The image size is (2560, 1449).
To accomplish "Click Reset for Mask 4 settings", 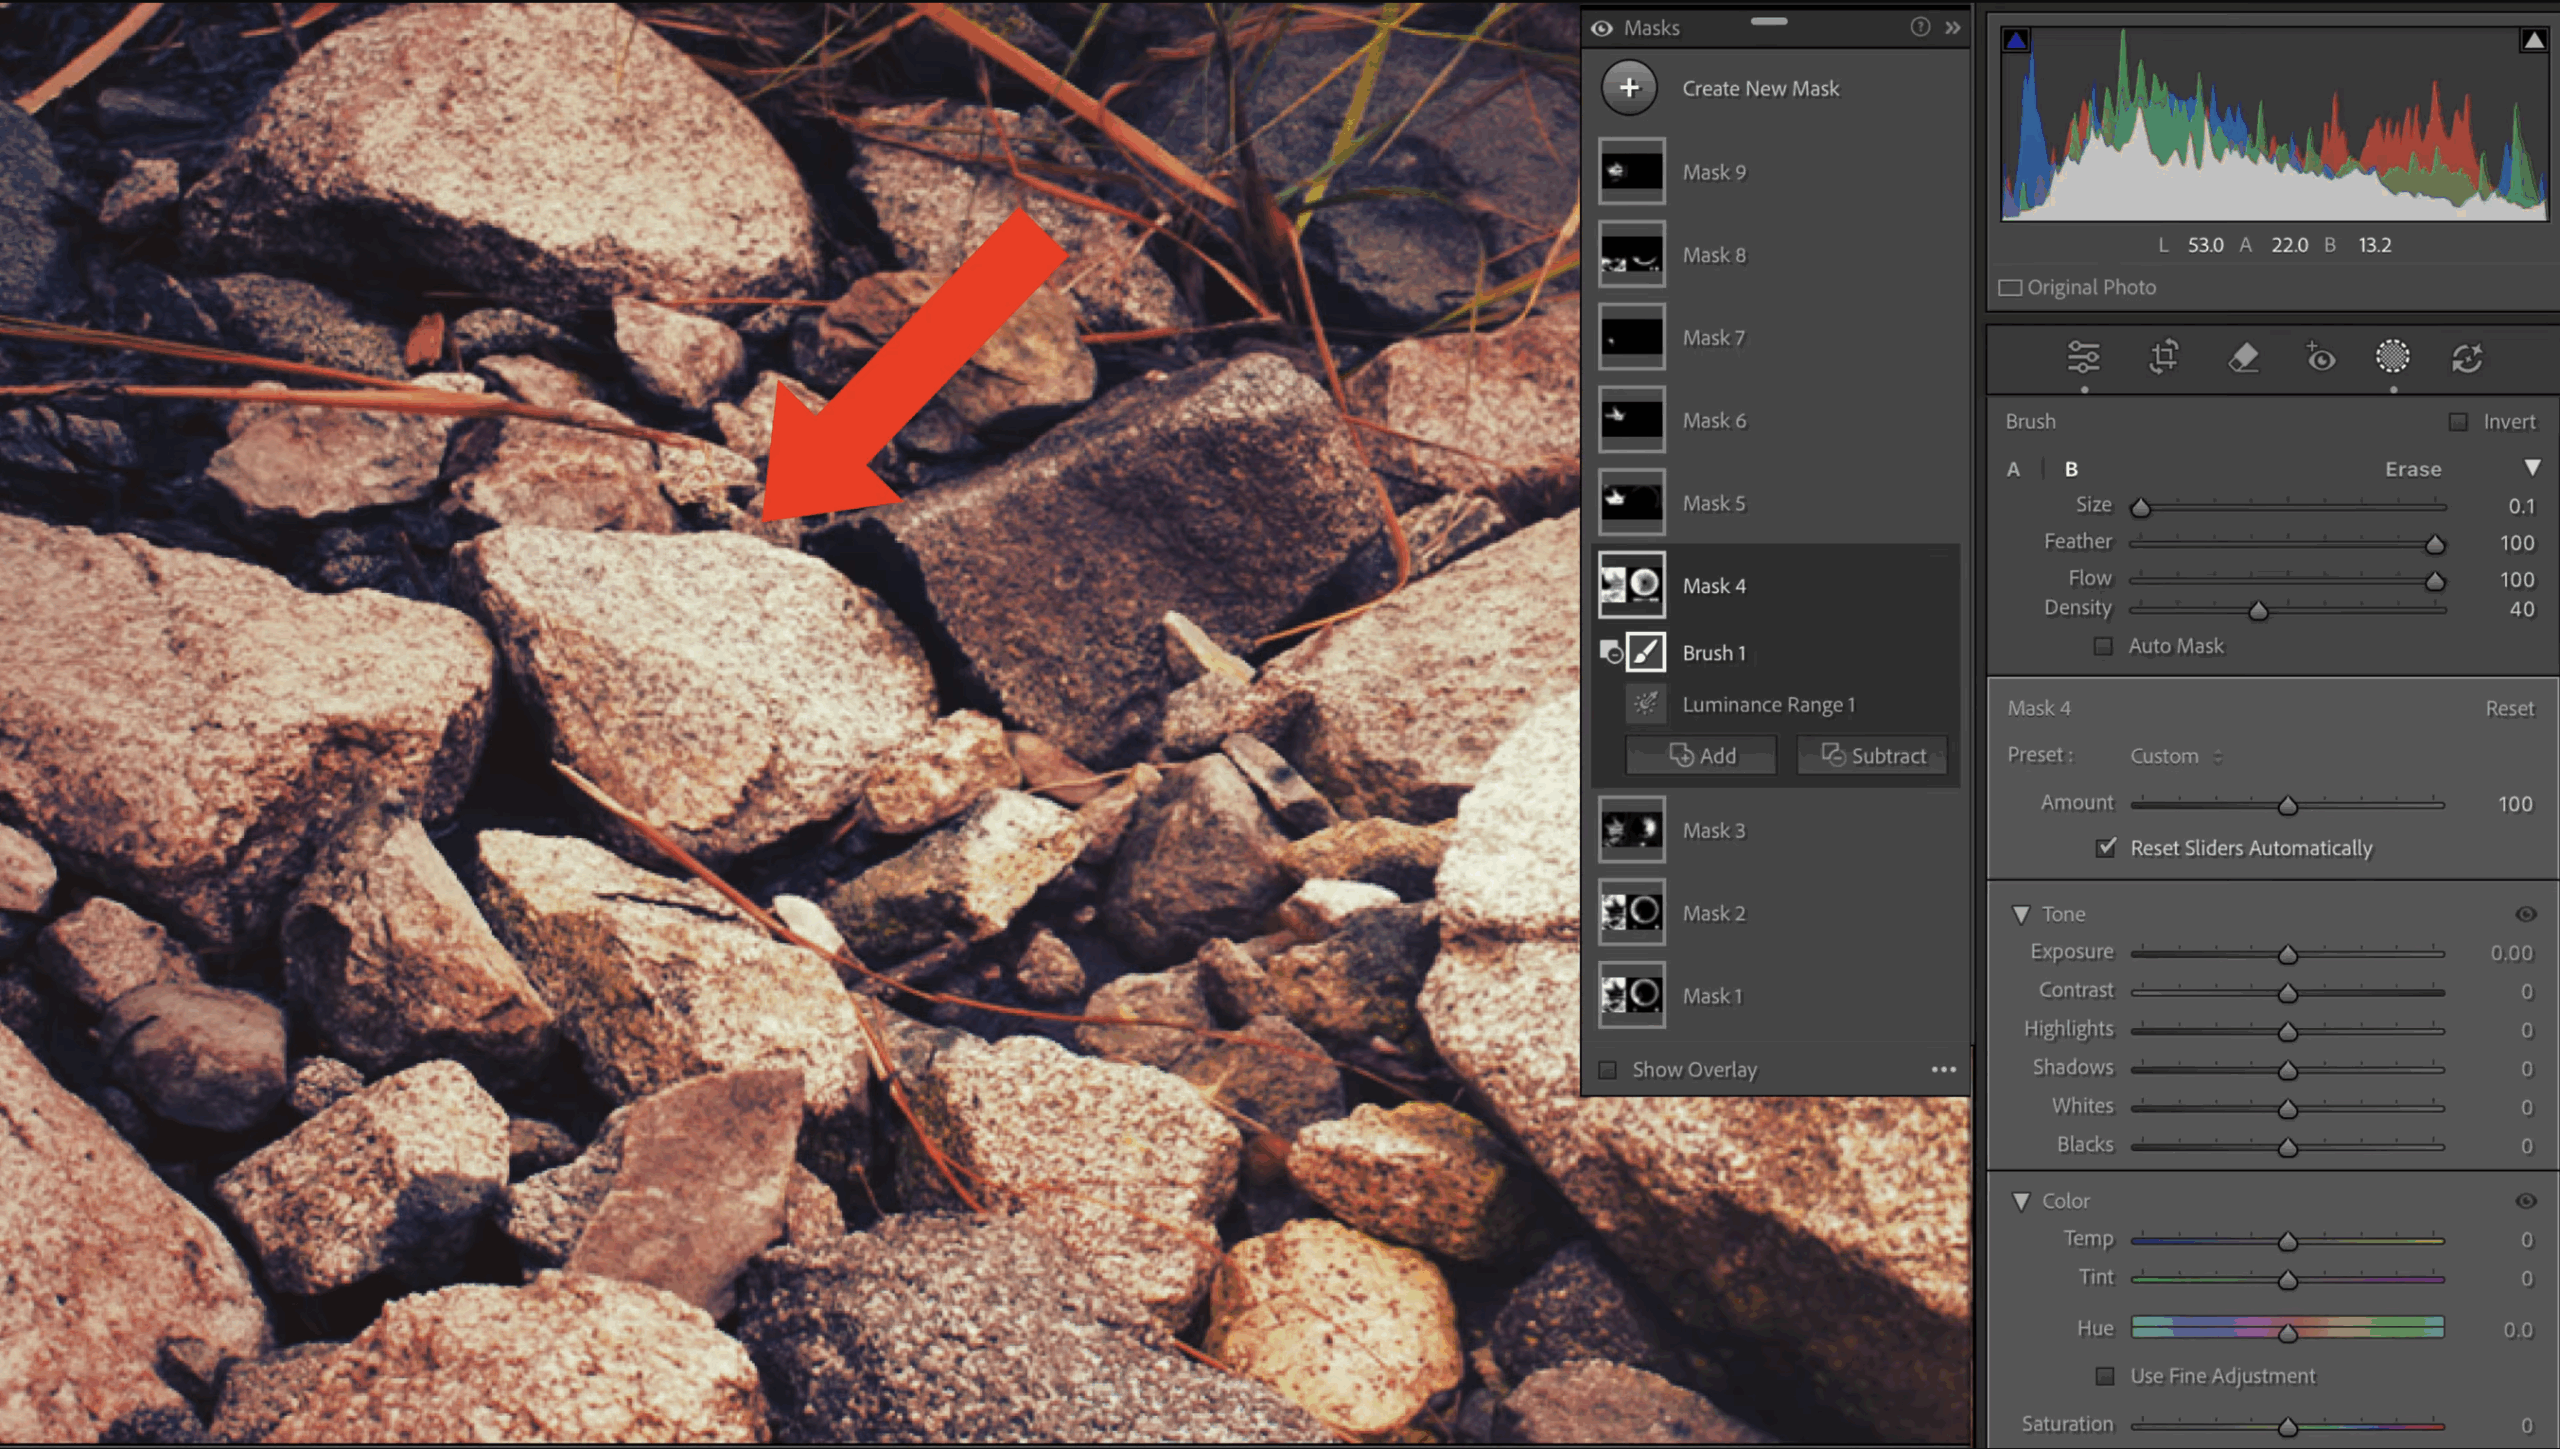I will point(2509,708).
